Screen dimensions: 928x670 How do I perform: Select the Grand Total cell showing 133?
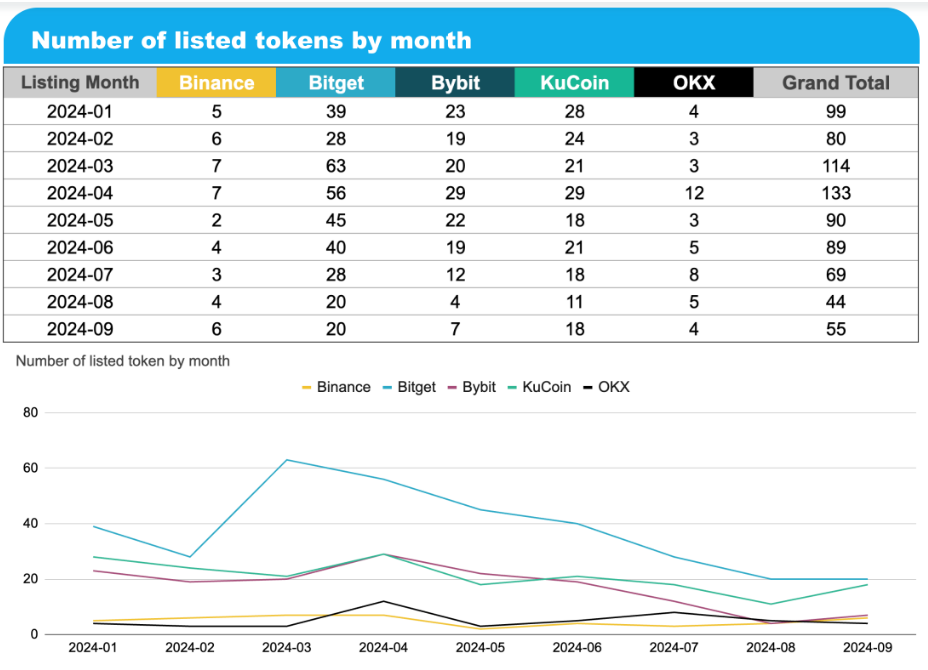(x=835, y=192)
